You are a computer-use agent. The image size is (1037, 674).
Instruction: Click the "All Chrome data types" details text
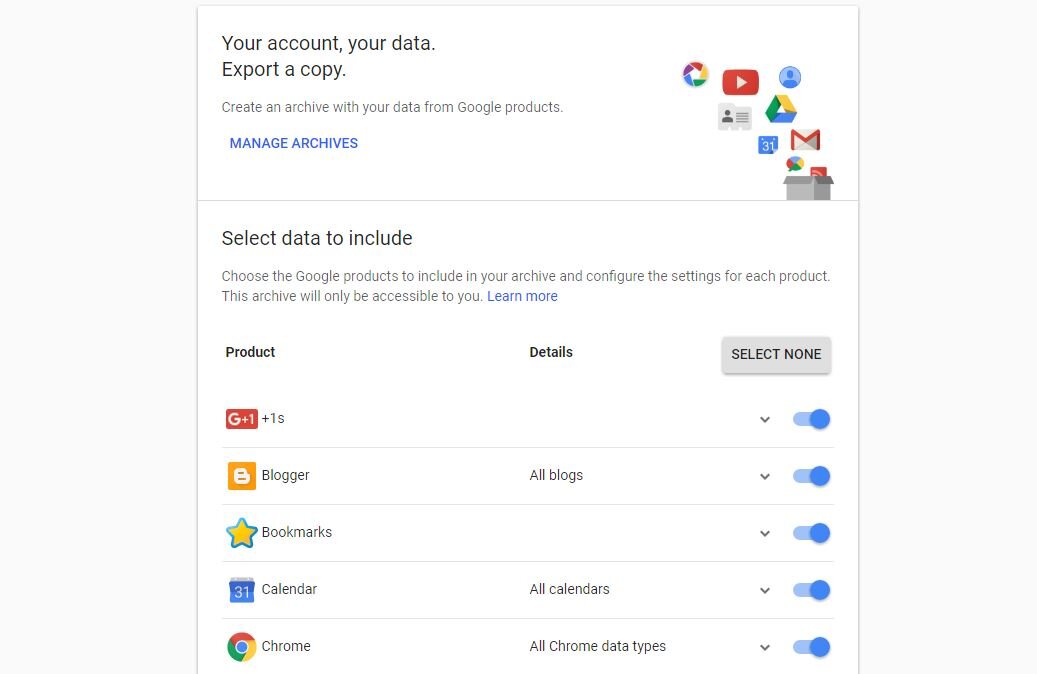coord(597,646)
